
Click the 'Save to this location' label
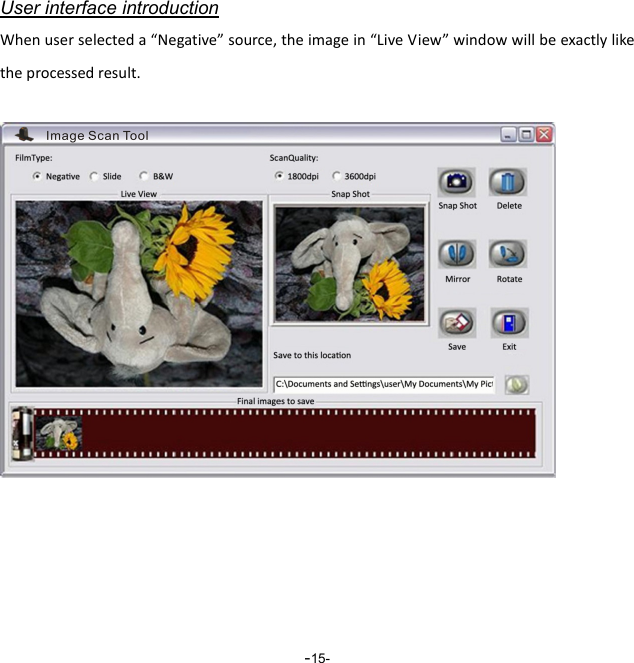point(312,355)
